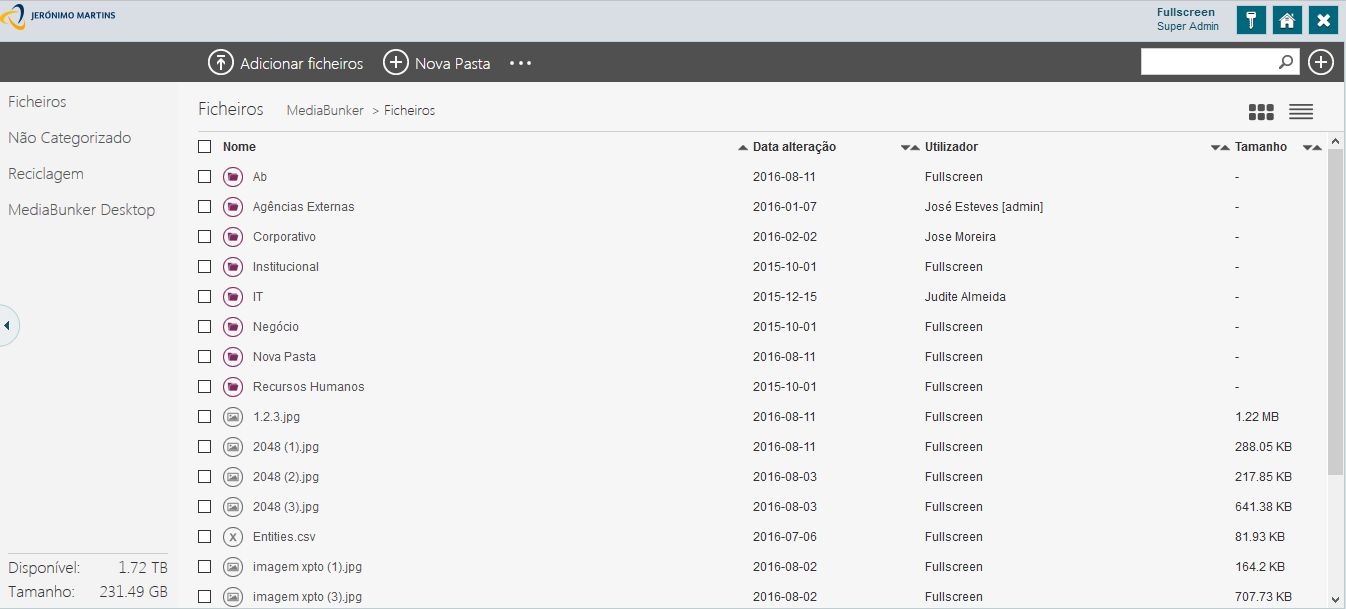
Task: Open Não Categorizado in the sidebar
Action: (70, 138)
